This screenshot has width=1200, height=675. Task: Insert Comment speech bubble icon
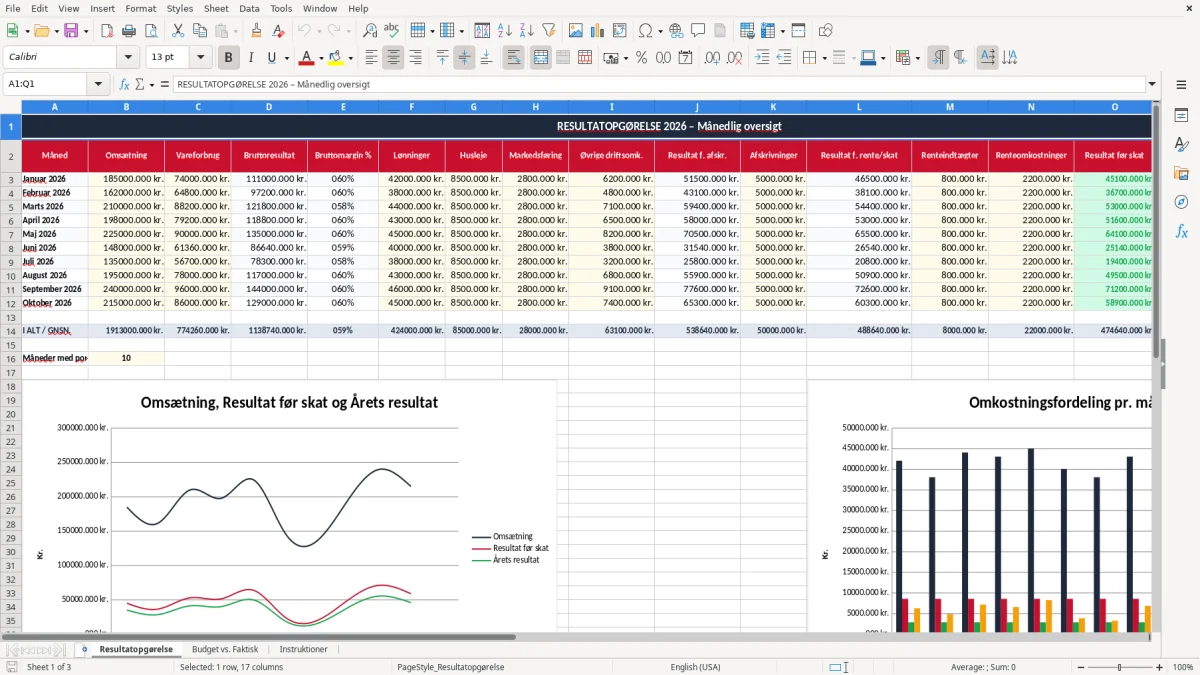tap(699, 31)
